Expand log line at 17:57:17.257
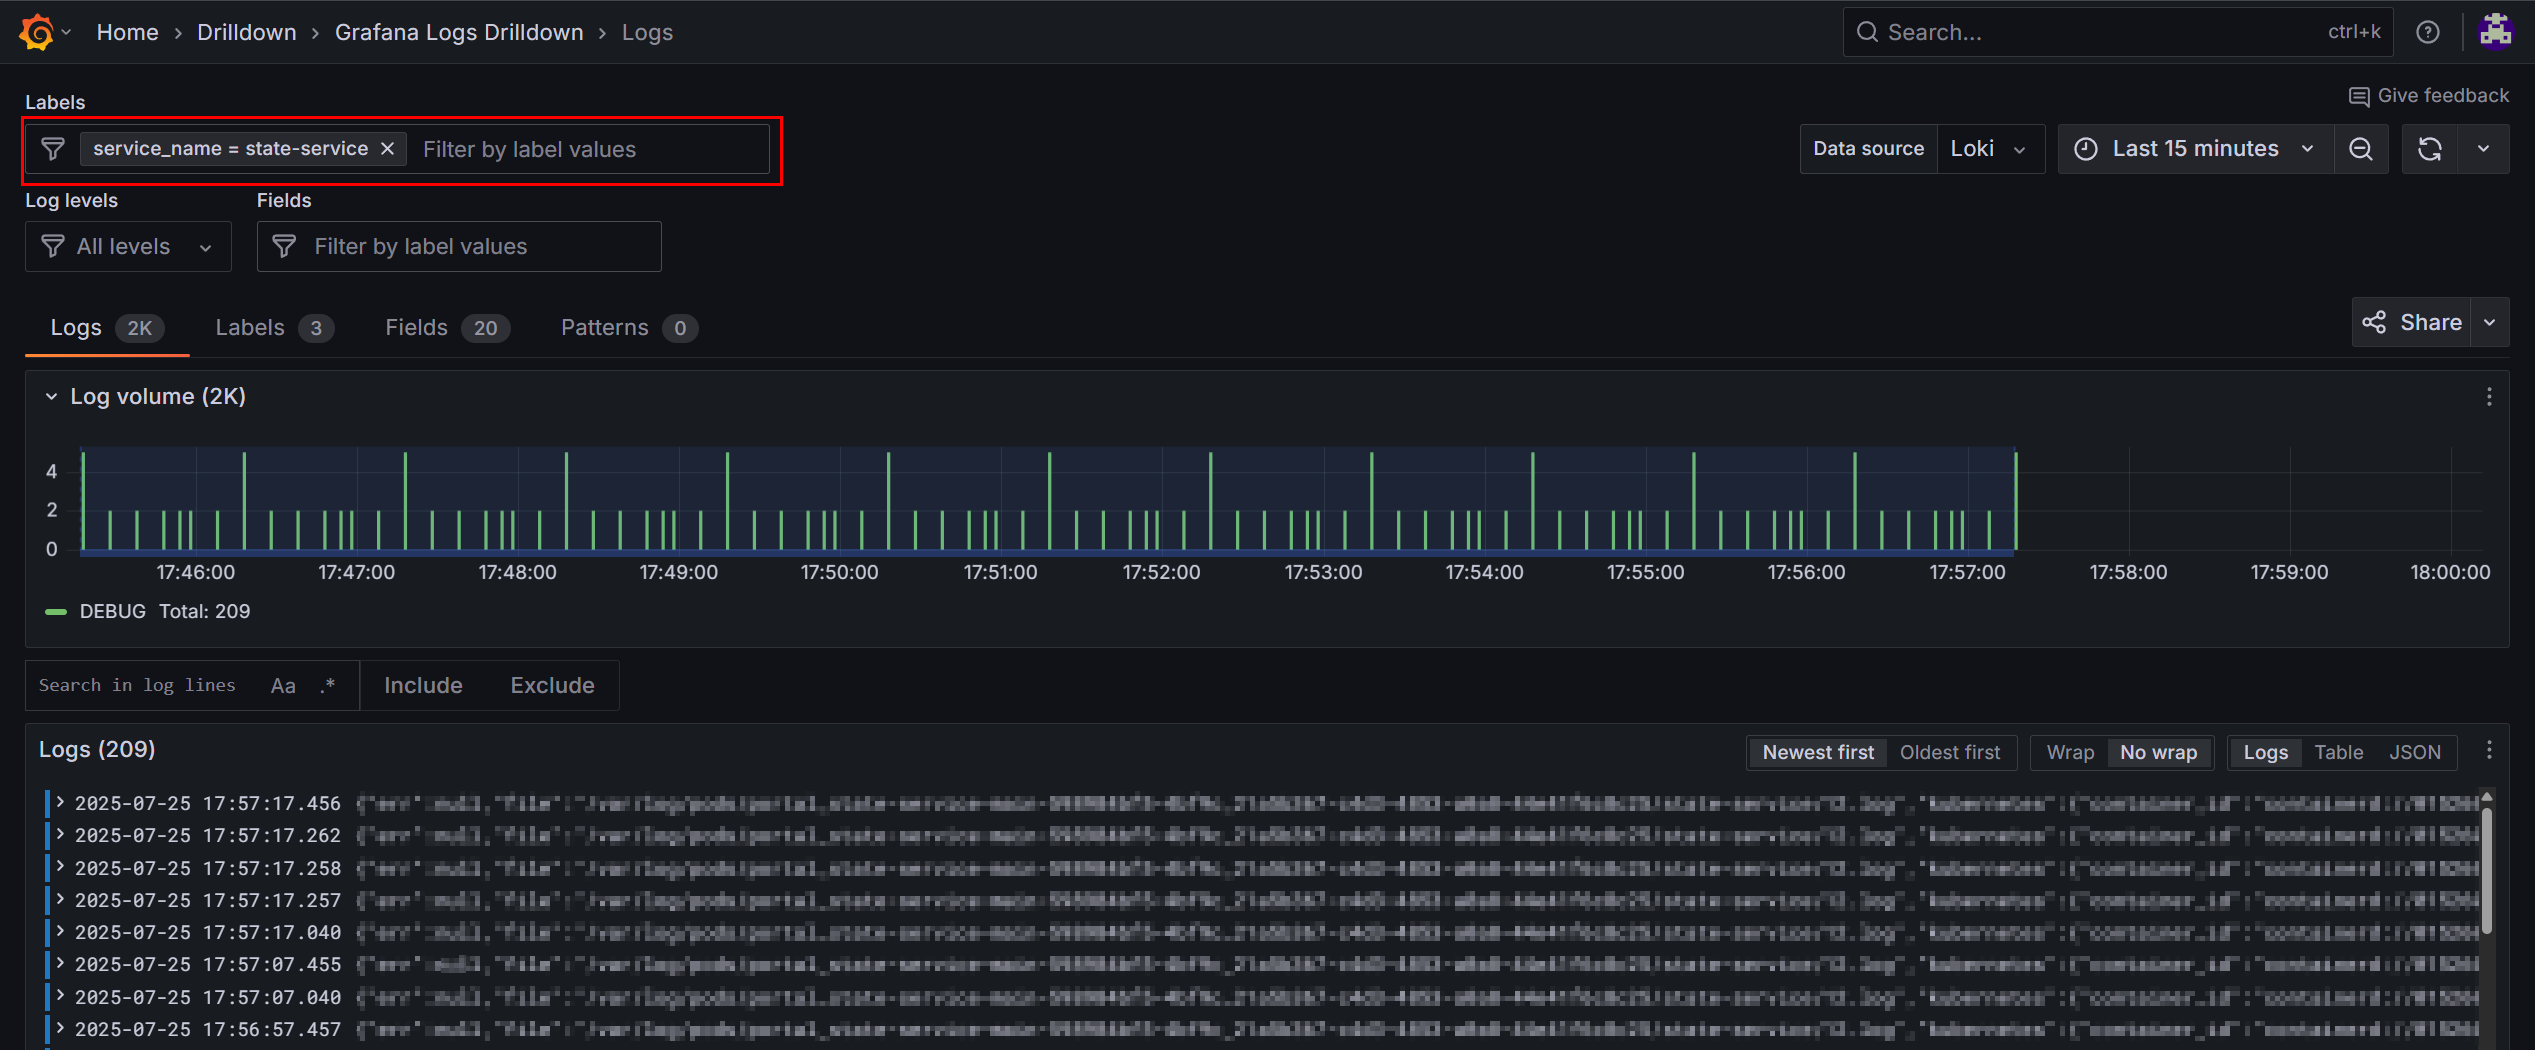 tap(60, 899)
